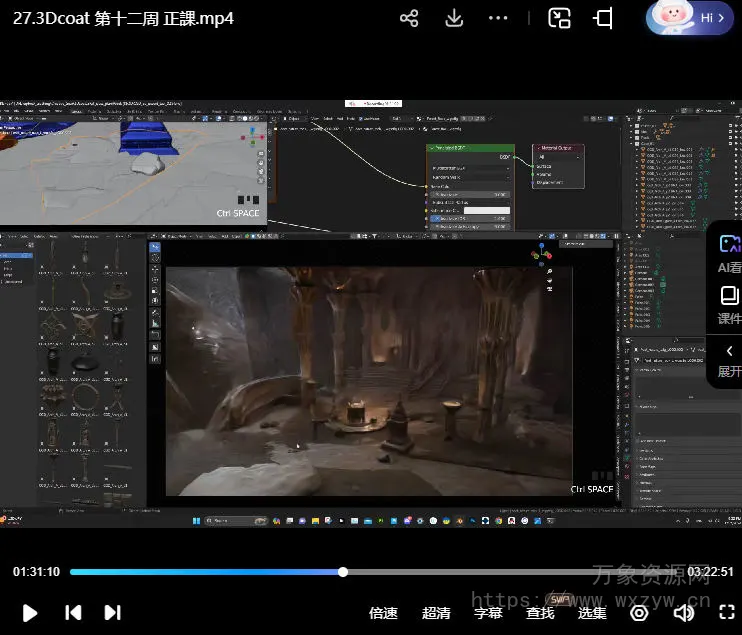Open the 课件 courseware panel
Image resolution: width=742 pixels, height=635 pixels.
[729, 304]
